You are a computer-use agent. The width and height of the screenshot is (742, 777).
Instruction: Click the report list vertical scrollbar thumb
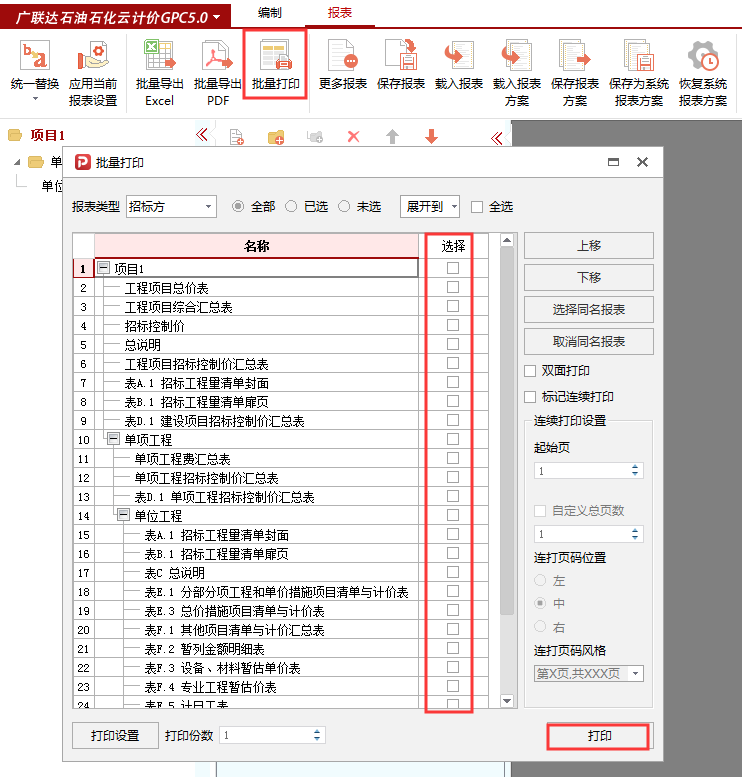click(507, 431)
